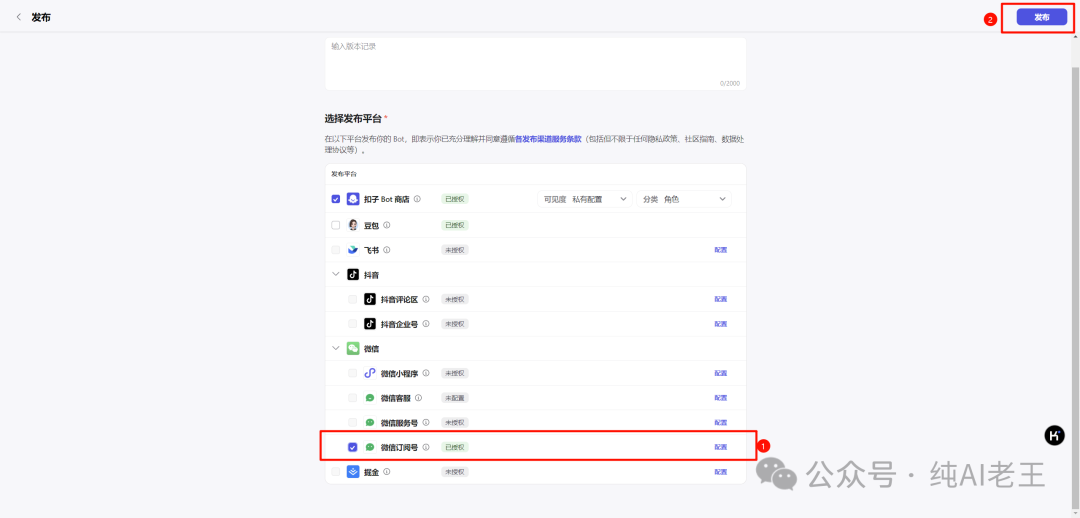Click 配置 link for 抖音评论区
Viewport: 1080px width, 518px height.
720,299
